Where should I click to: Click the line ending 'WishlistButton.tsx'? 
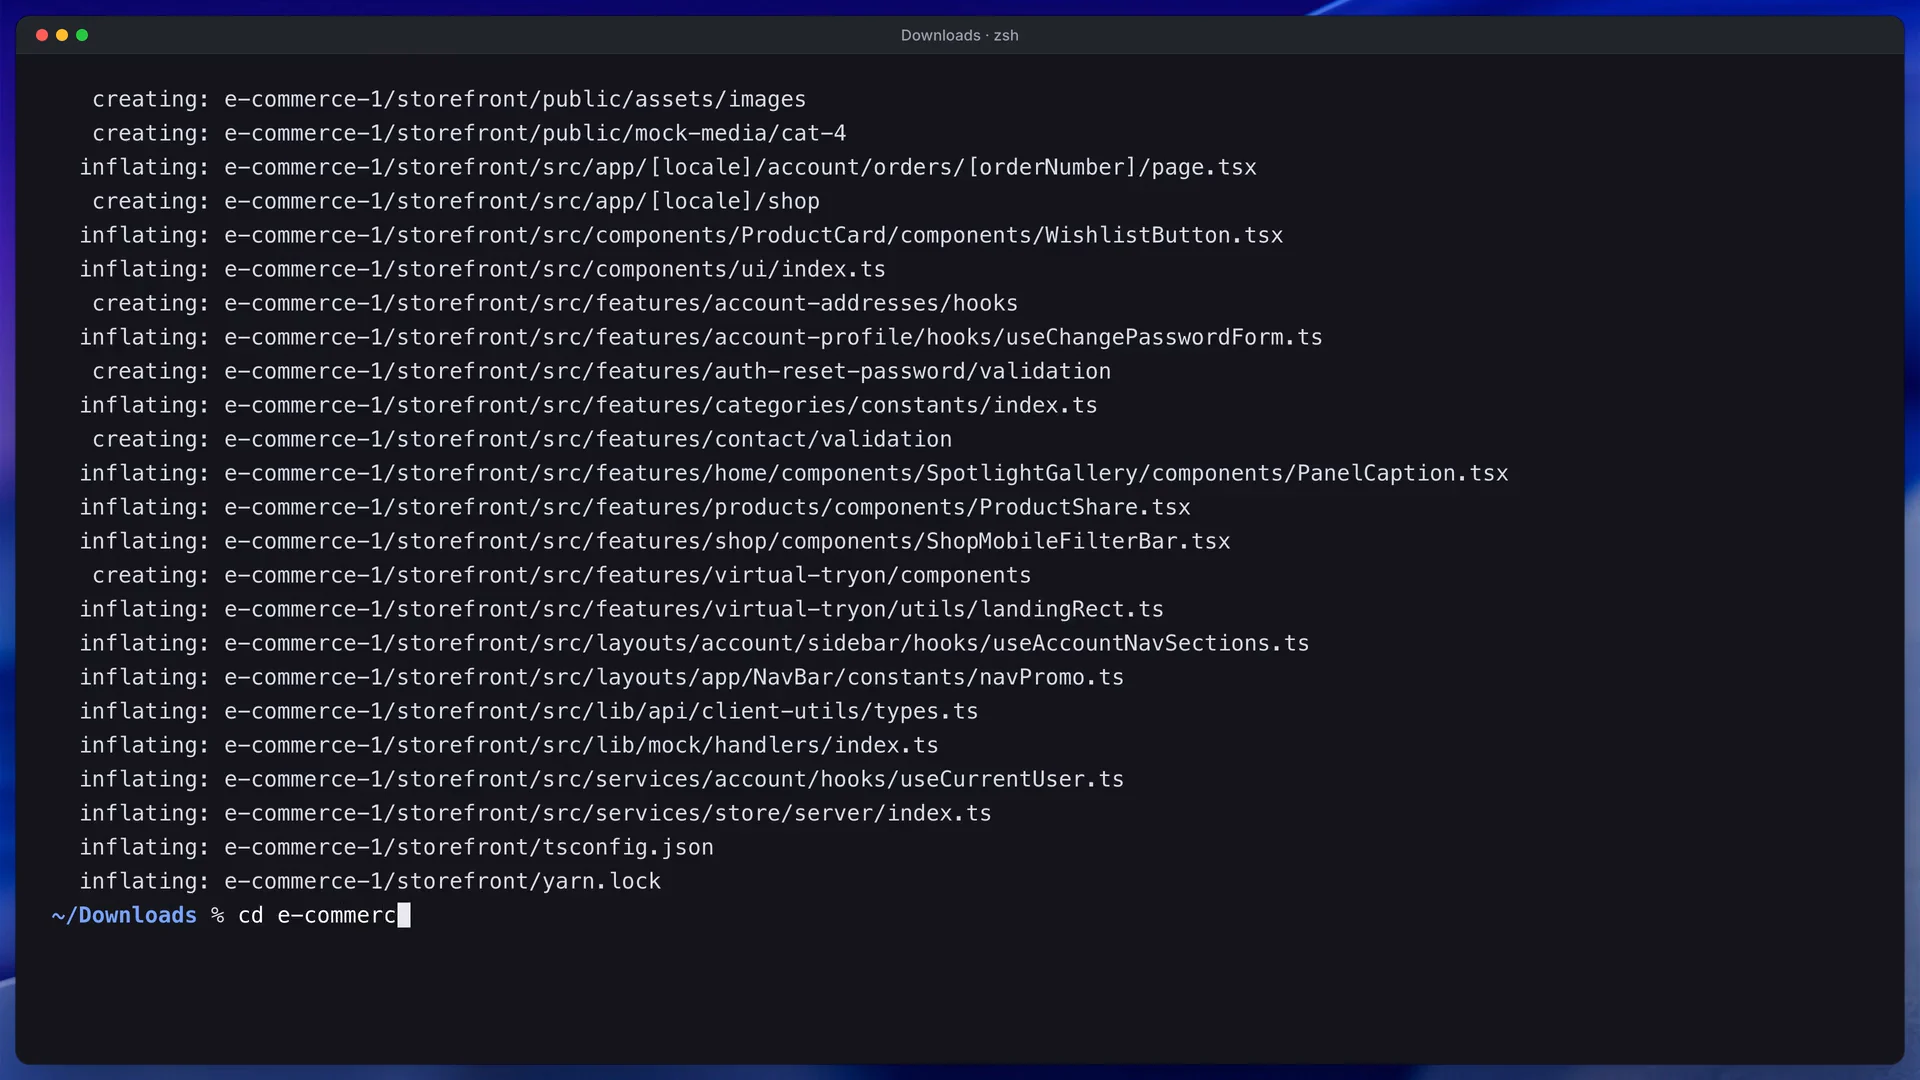click(x=681, y=235)
